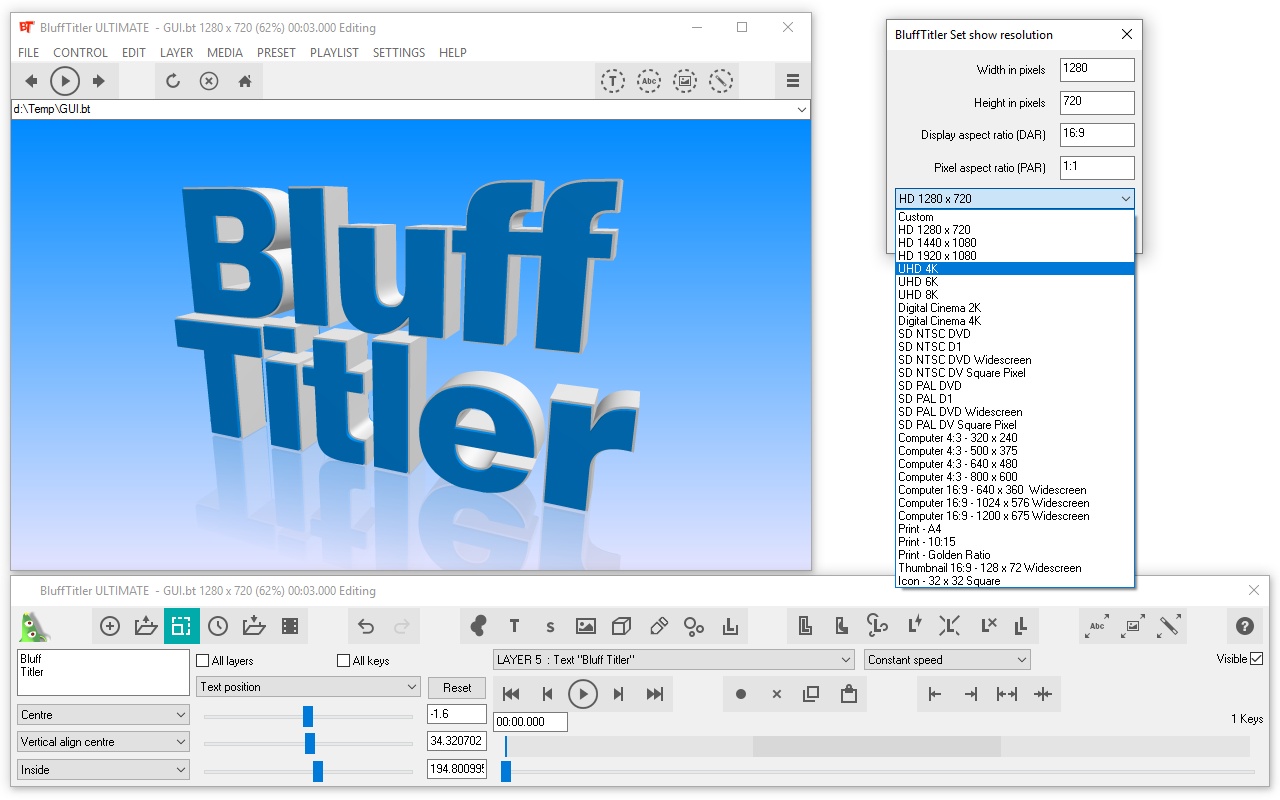Open the MEDIA menu
1280x800 pixels.
(x=225, y=53)
